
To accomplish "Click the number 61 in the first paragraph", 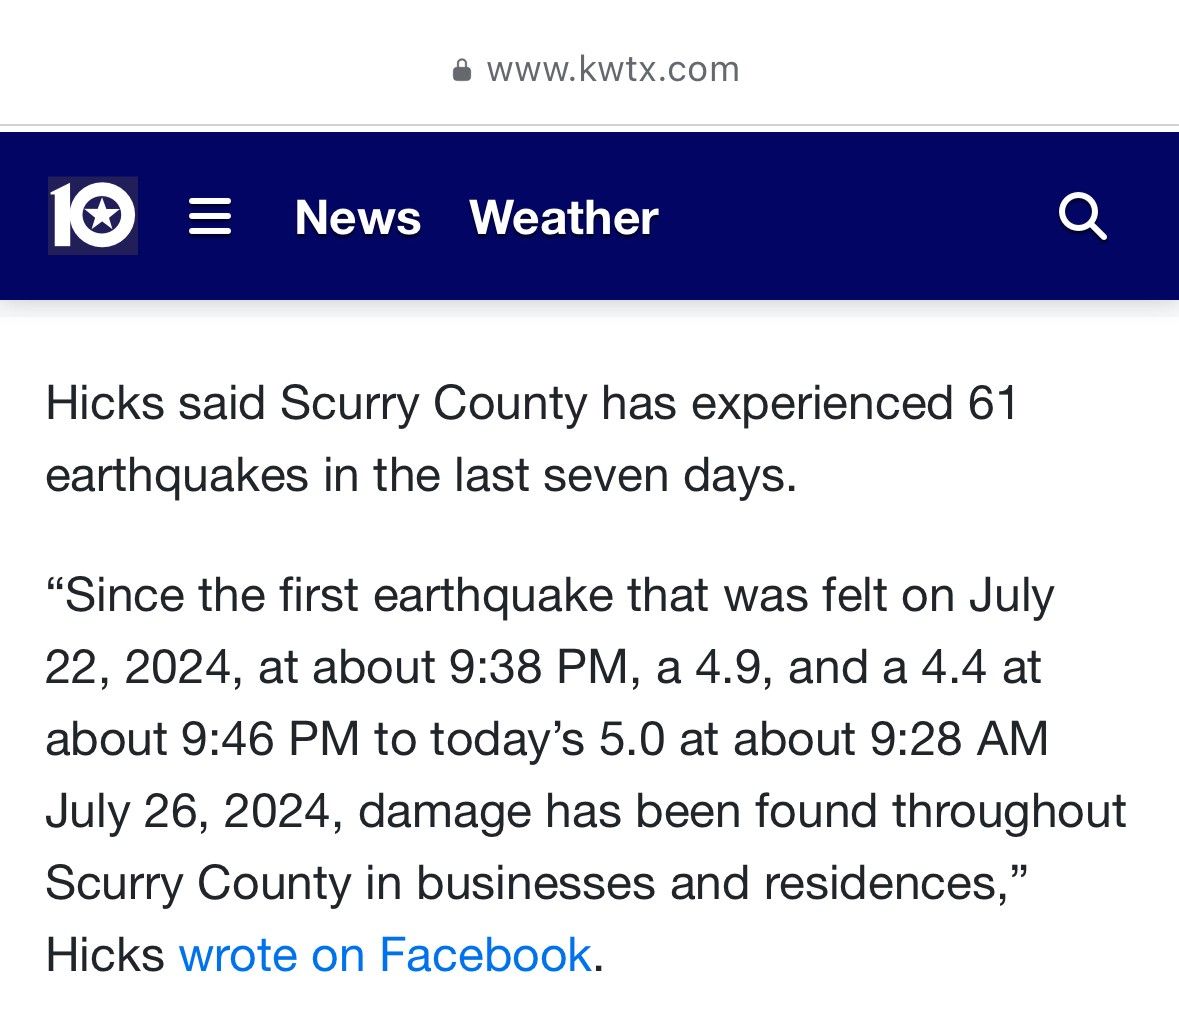I will [992, 402].
